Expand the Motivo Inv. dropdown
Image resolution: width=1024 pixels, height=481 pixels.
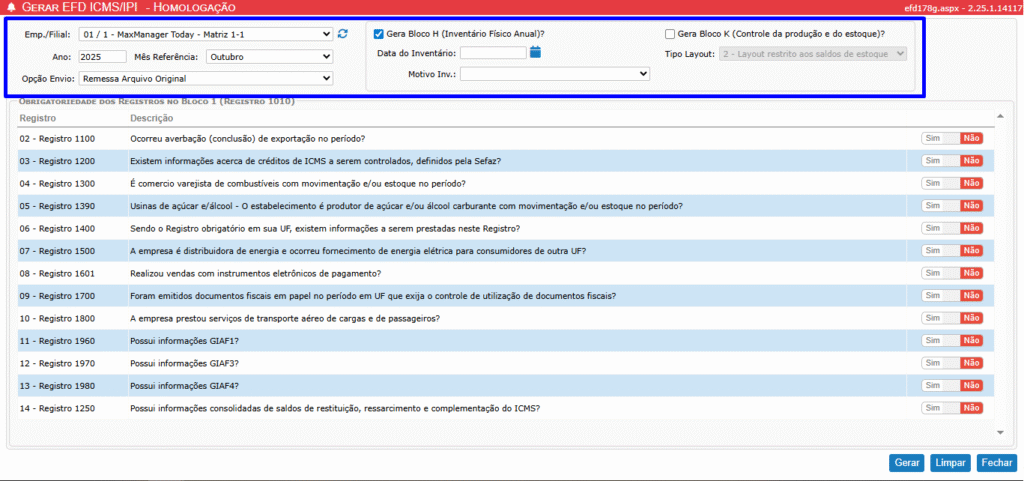click(555, 73)
